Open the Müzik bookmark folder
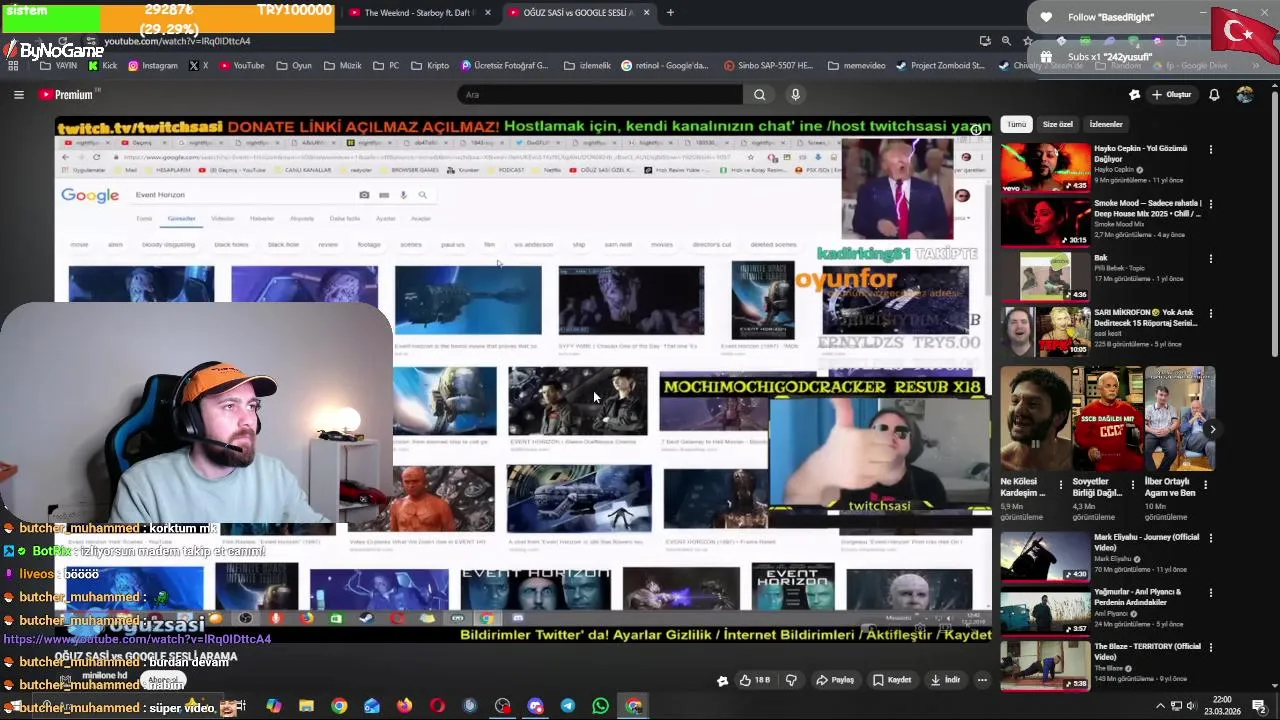 [343, 66]
